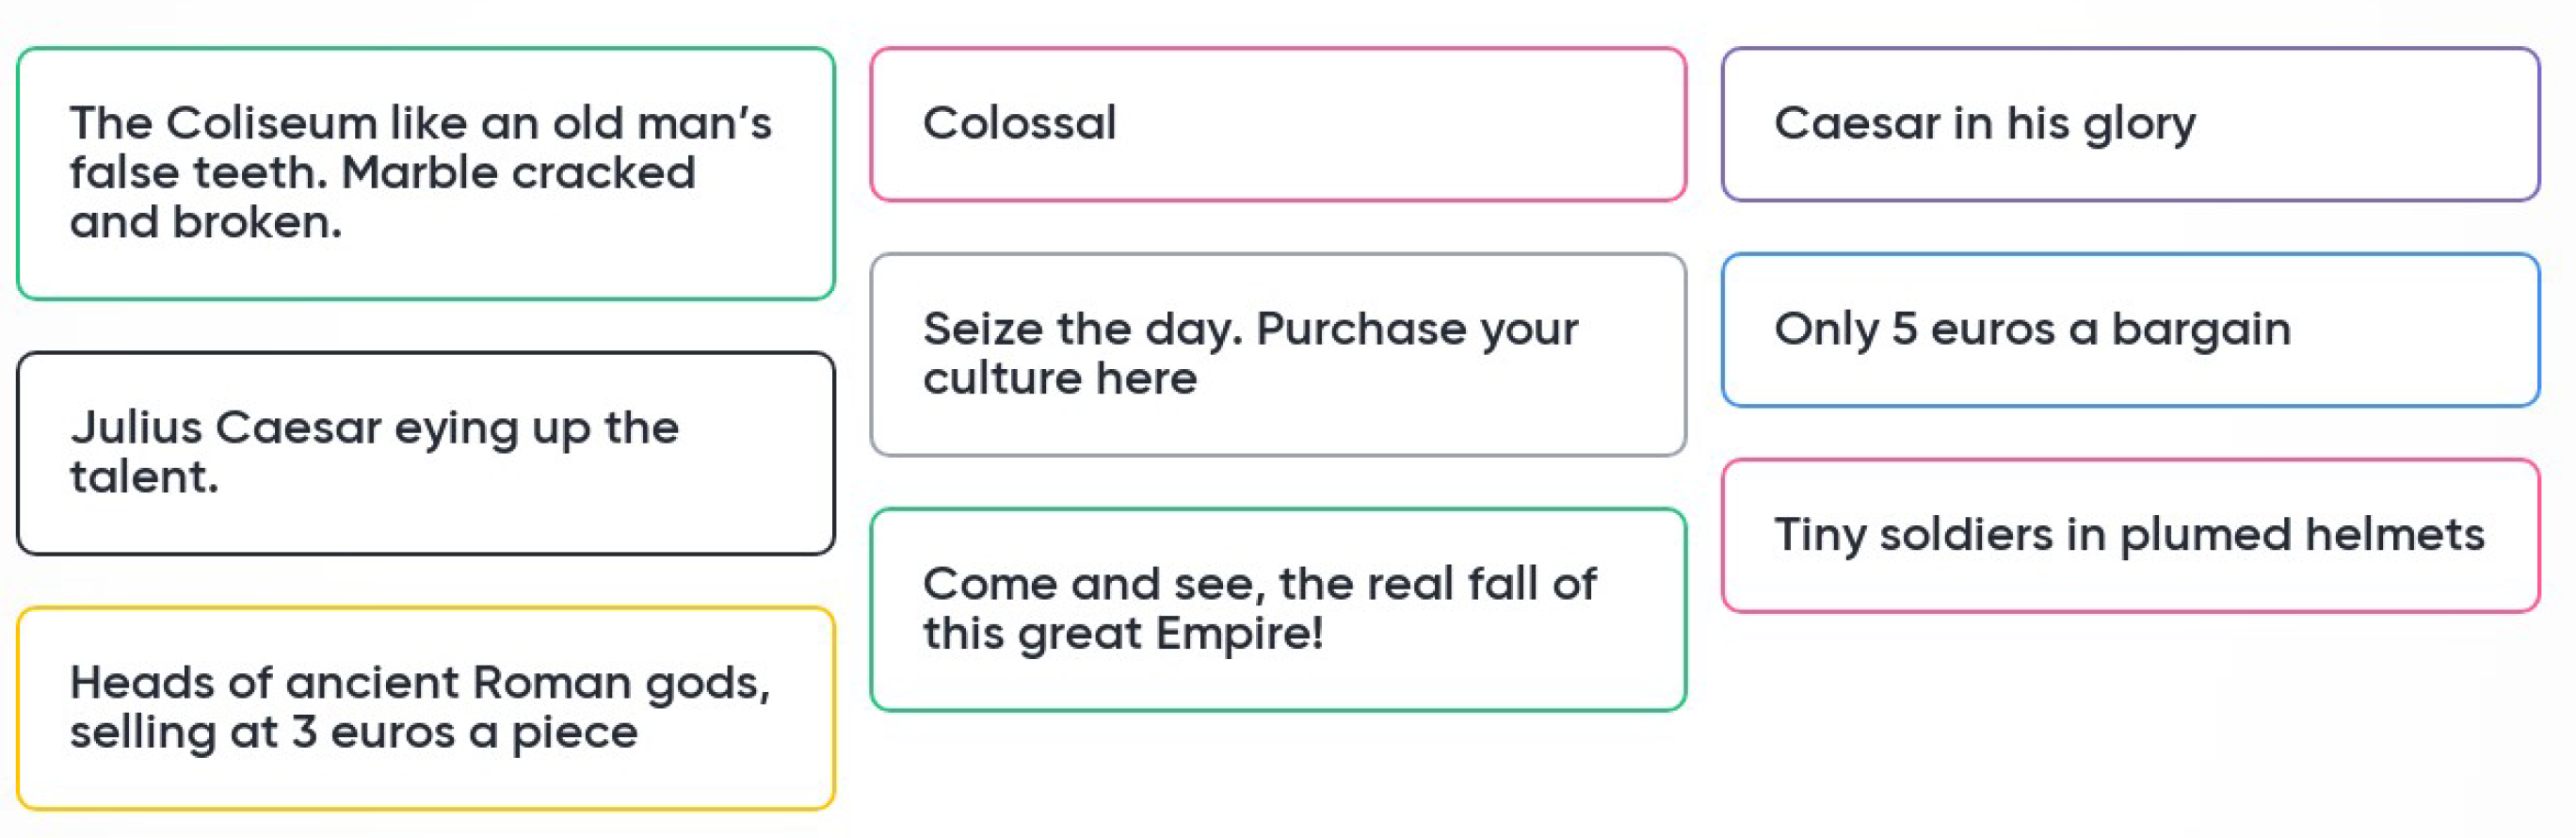Image resolution: width=2576 pixels, height=838 pixels.
Task: Choose the 'Caesar in his glory' card
Action: [2129, 124]
